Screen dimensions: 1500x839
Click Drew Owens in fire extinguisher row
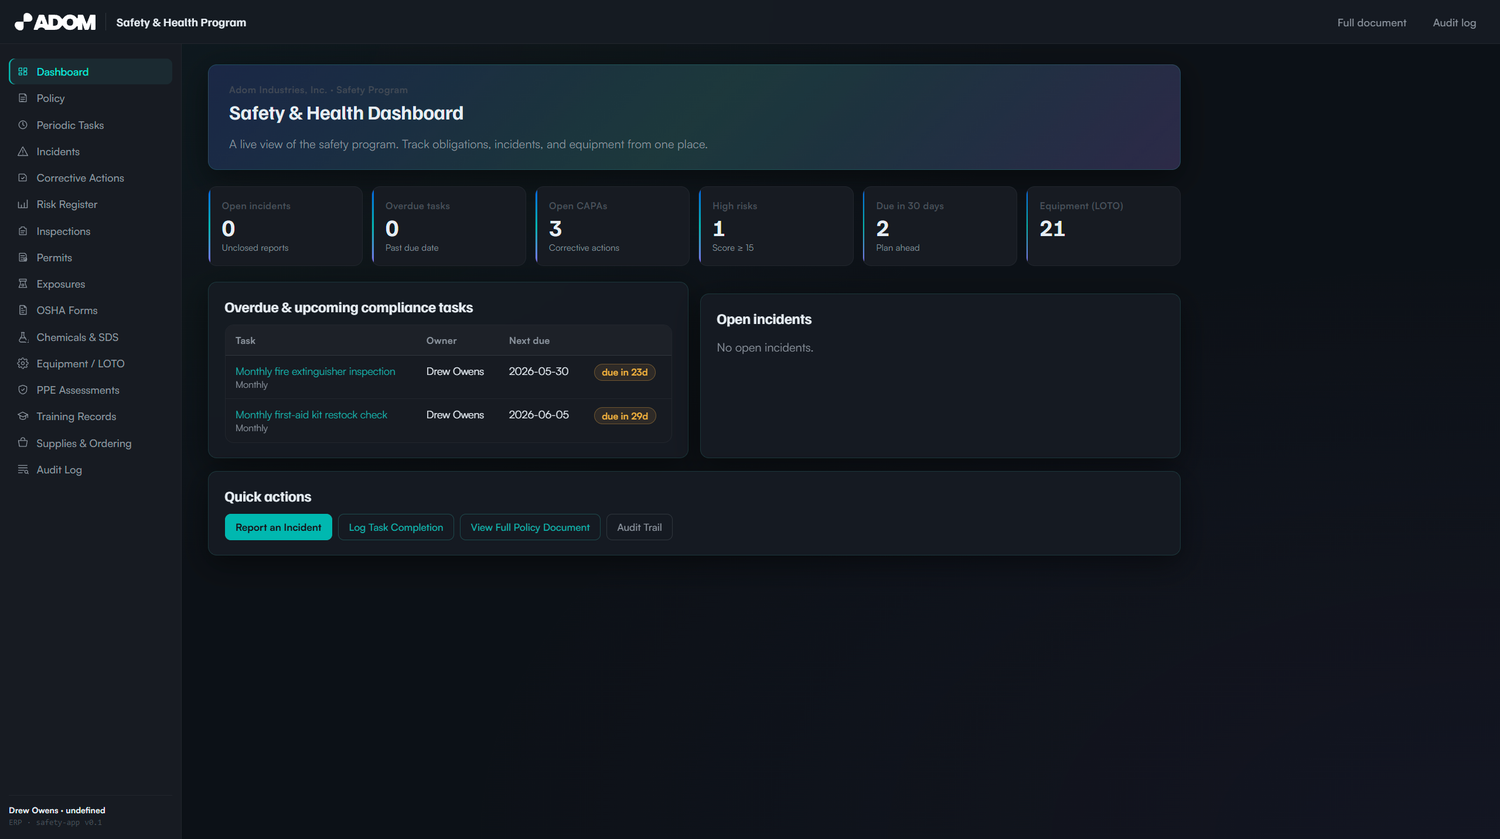click(455, 371)
